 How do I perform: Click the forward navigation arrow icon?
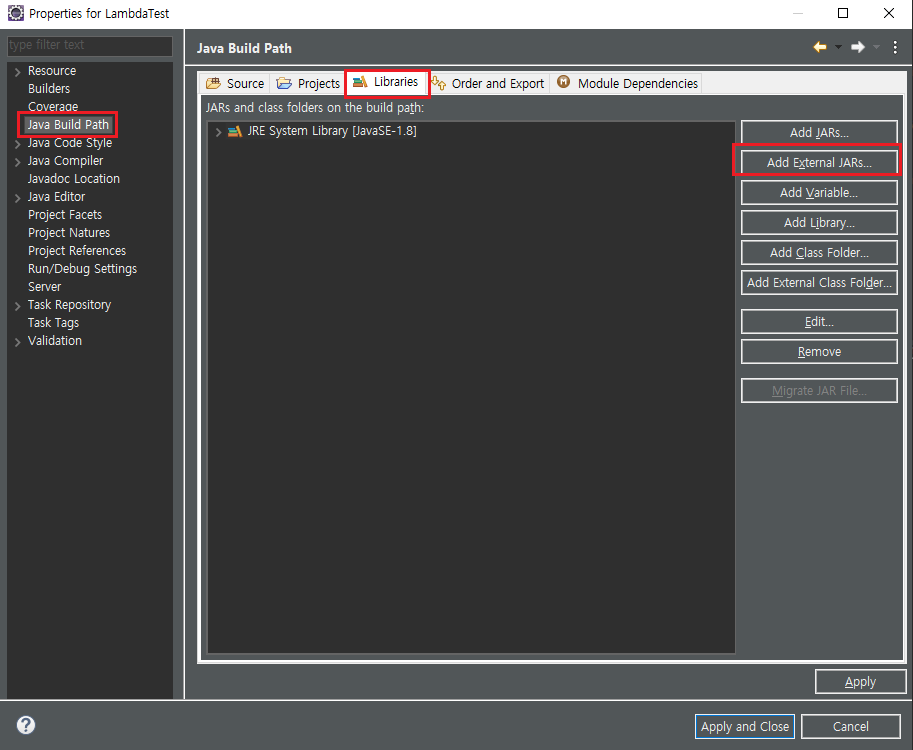pyautogui.click(x=858, y=47)
